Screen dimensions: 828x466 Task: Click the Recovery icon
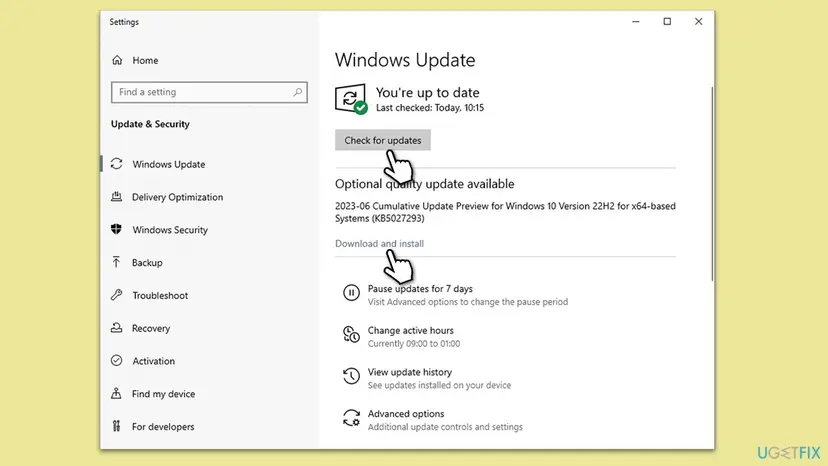click(117, 328)
